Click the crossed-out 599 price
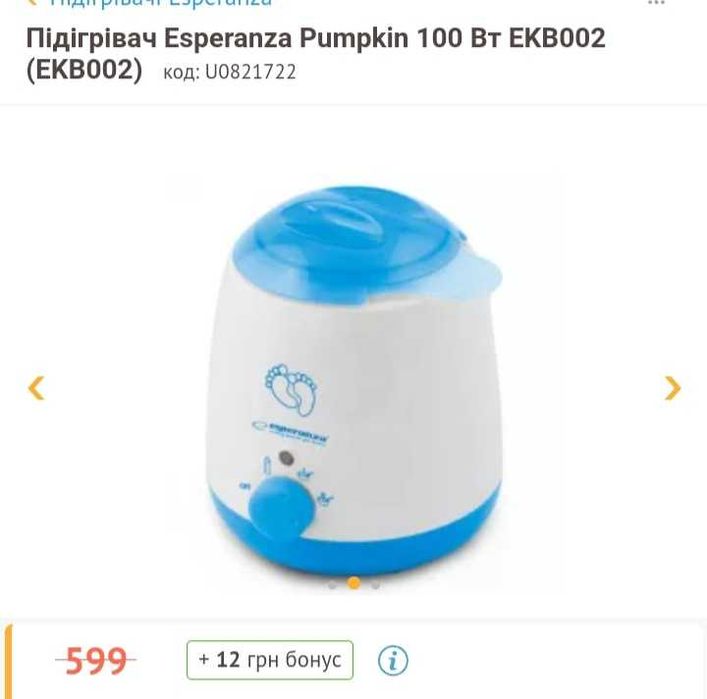The image size is (707, 699). point(96,661)
